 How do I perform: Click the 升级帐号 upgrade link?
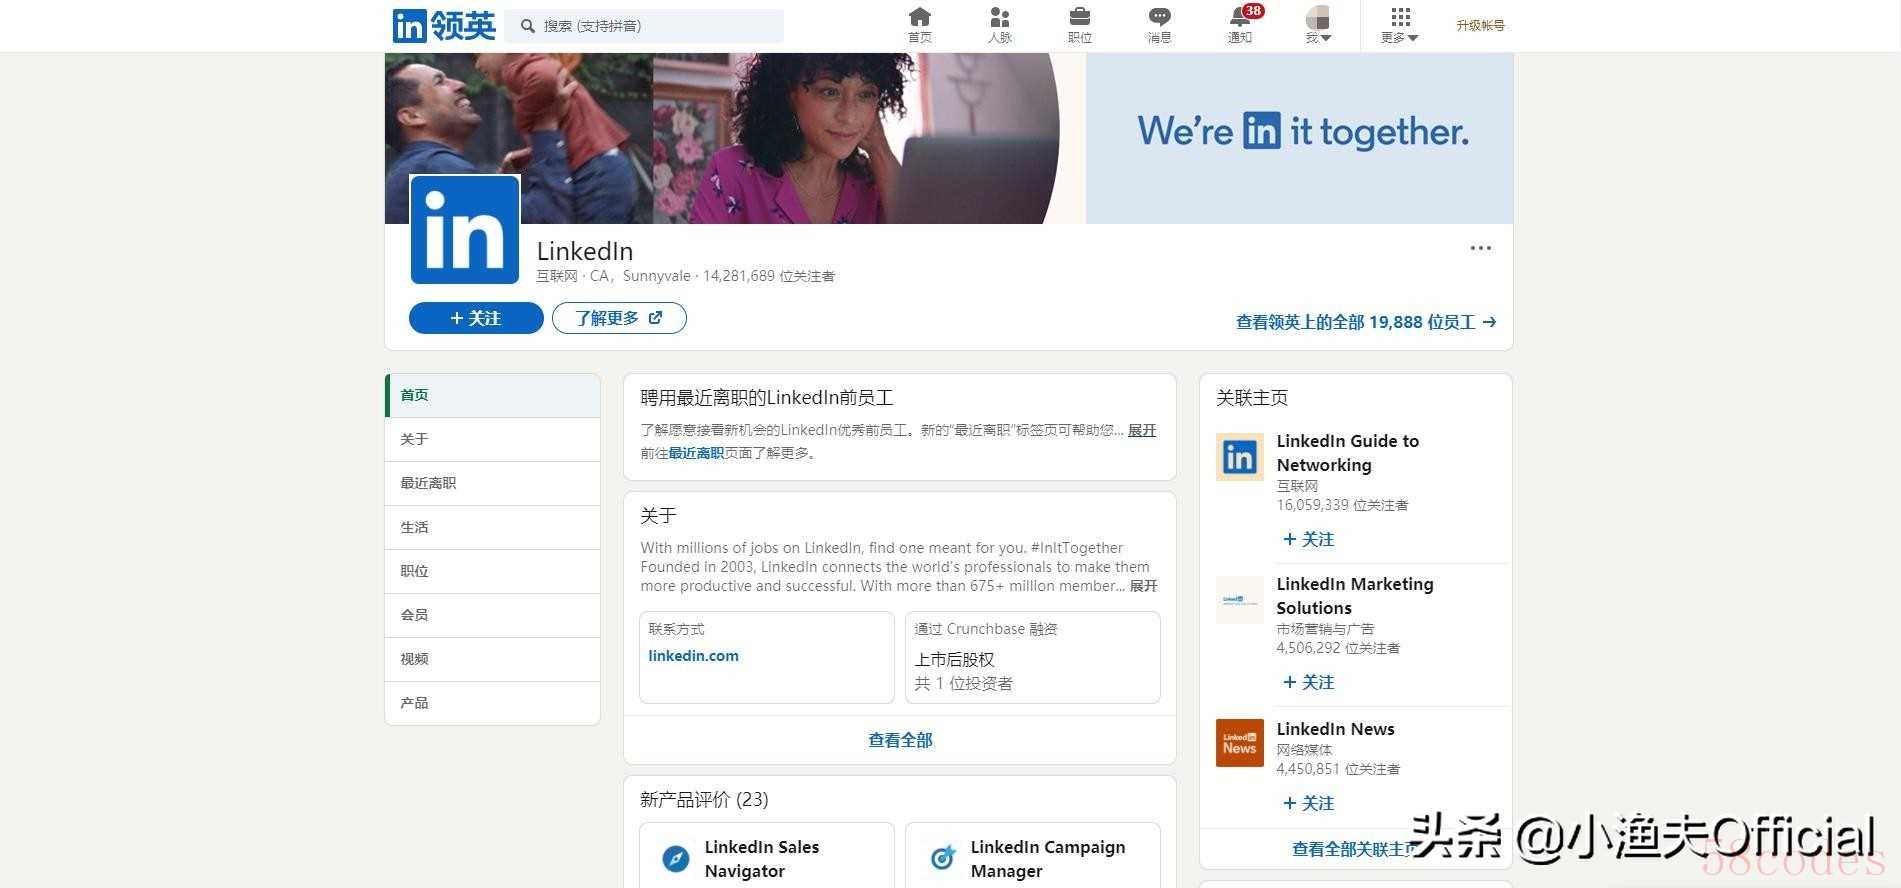tap(1480, 26)
